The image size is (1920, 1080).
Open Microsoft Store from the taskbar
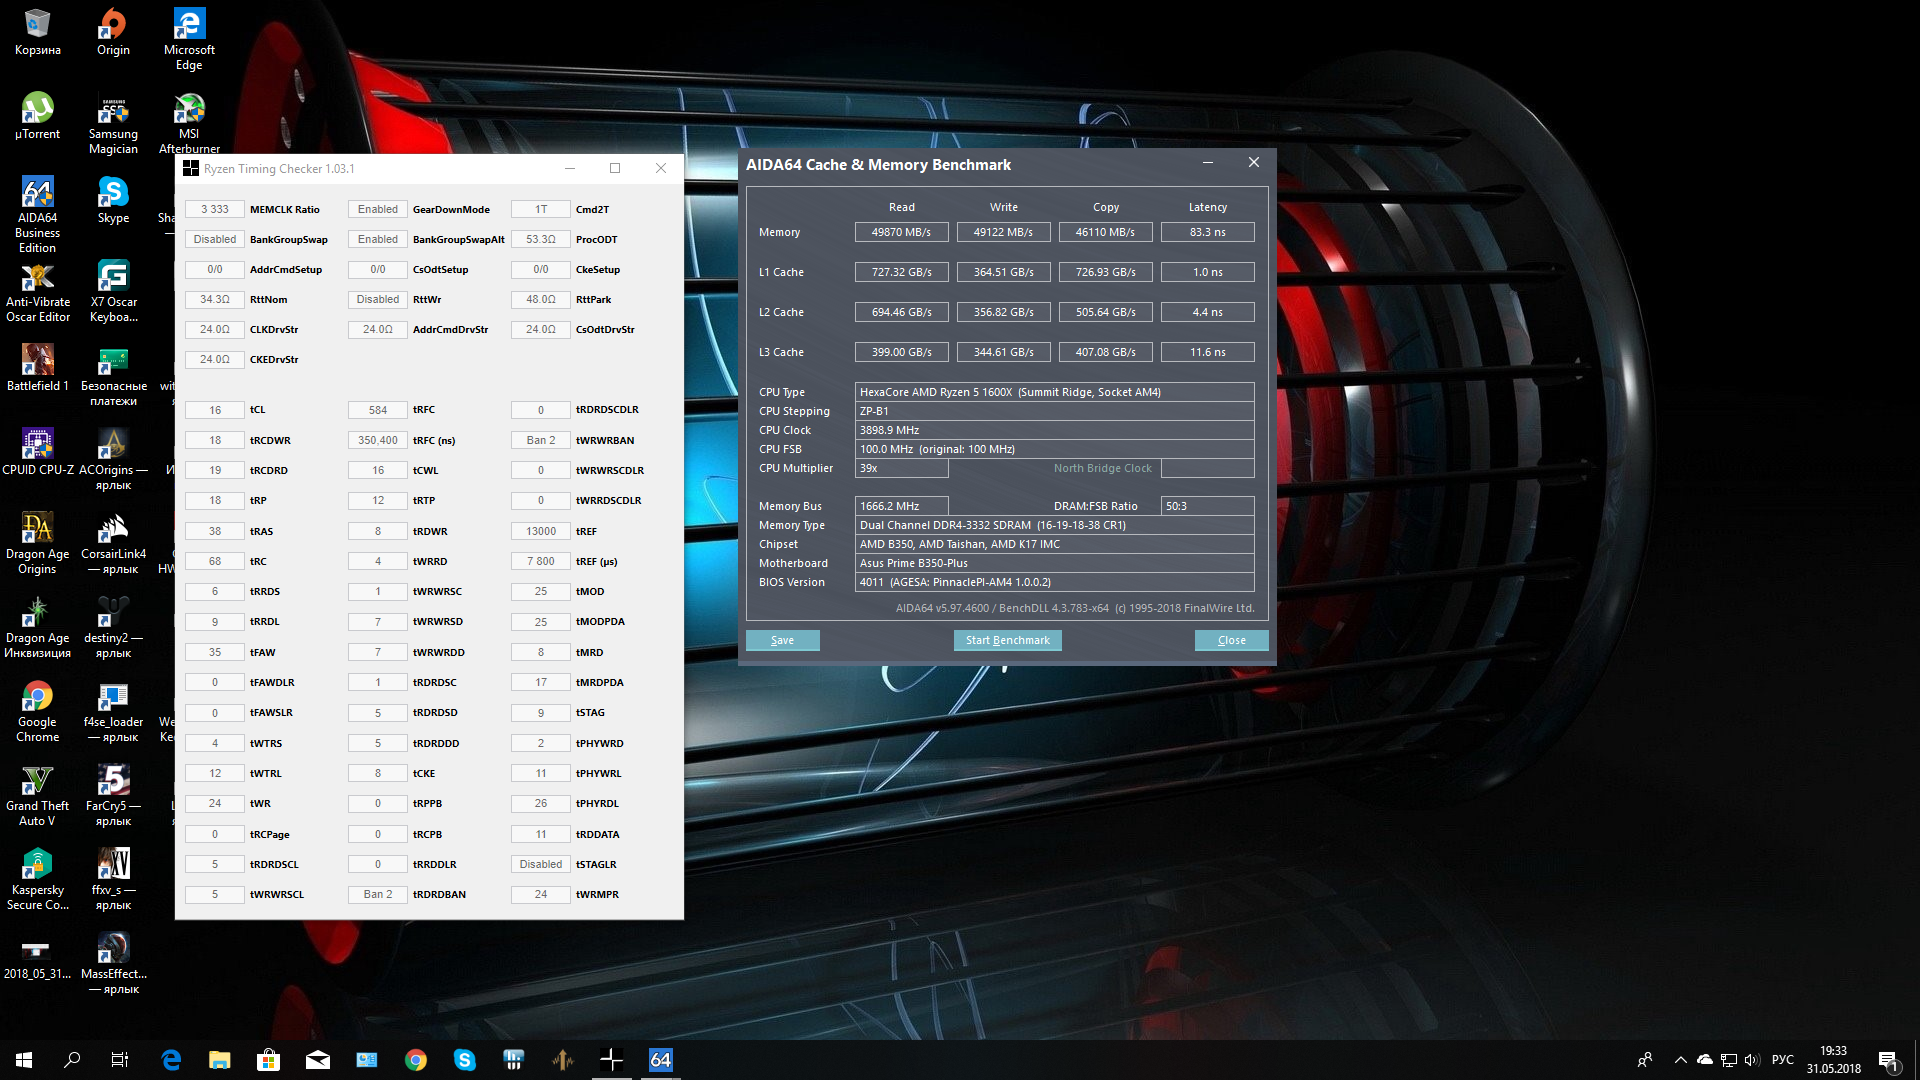(268, 1060)
